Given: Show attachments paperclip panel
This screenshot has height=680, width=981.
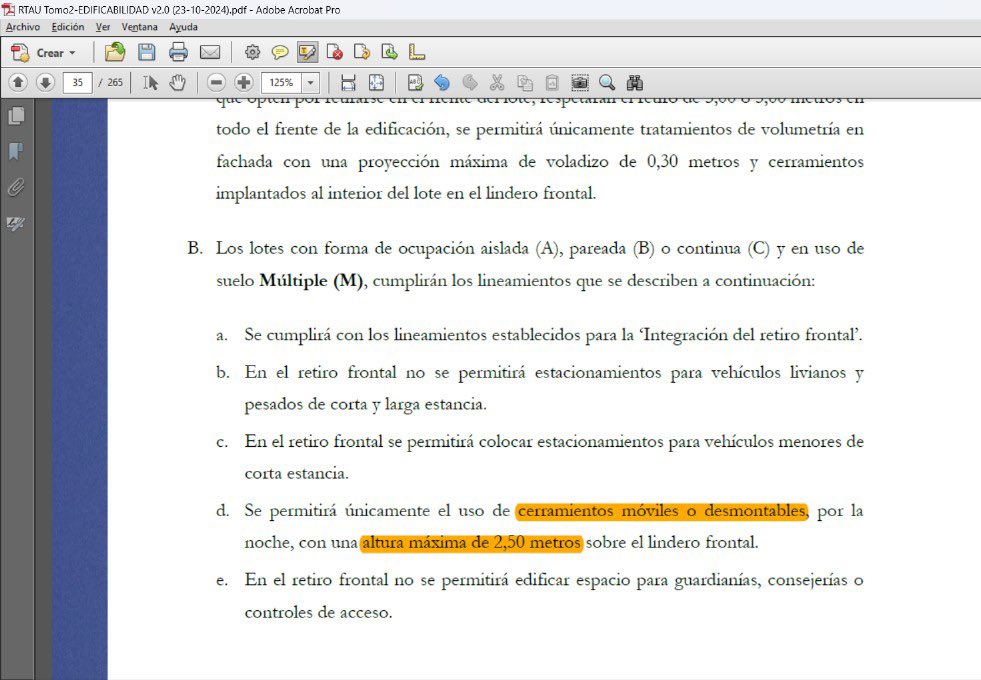Looking at the screenshot, I should point(16,186).
